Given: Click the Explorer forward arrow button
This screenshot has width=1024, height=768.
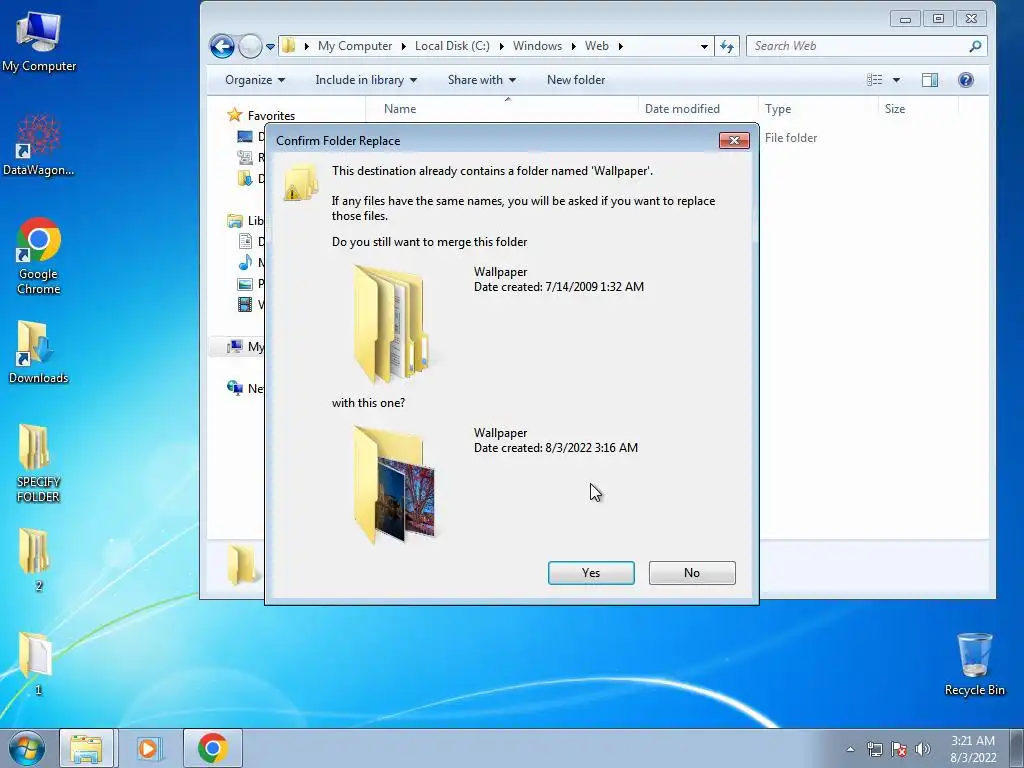Looking at the screenshot, I should click(x=249, y=46).
